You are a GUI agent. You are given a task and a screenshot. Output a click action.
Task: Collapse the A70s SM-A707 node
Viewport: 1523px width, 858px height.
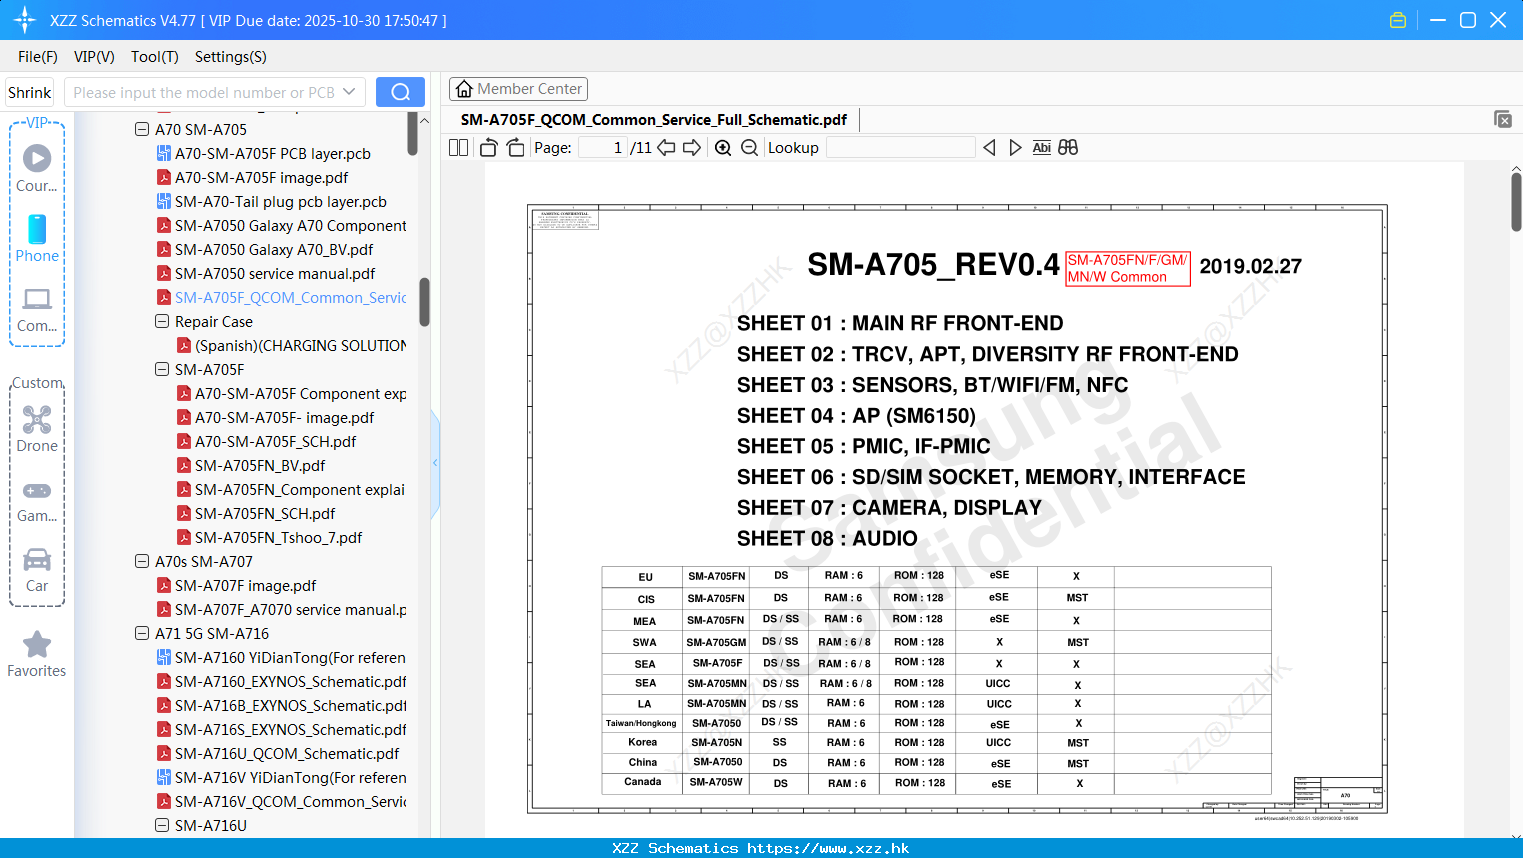142,561
